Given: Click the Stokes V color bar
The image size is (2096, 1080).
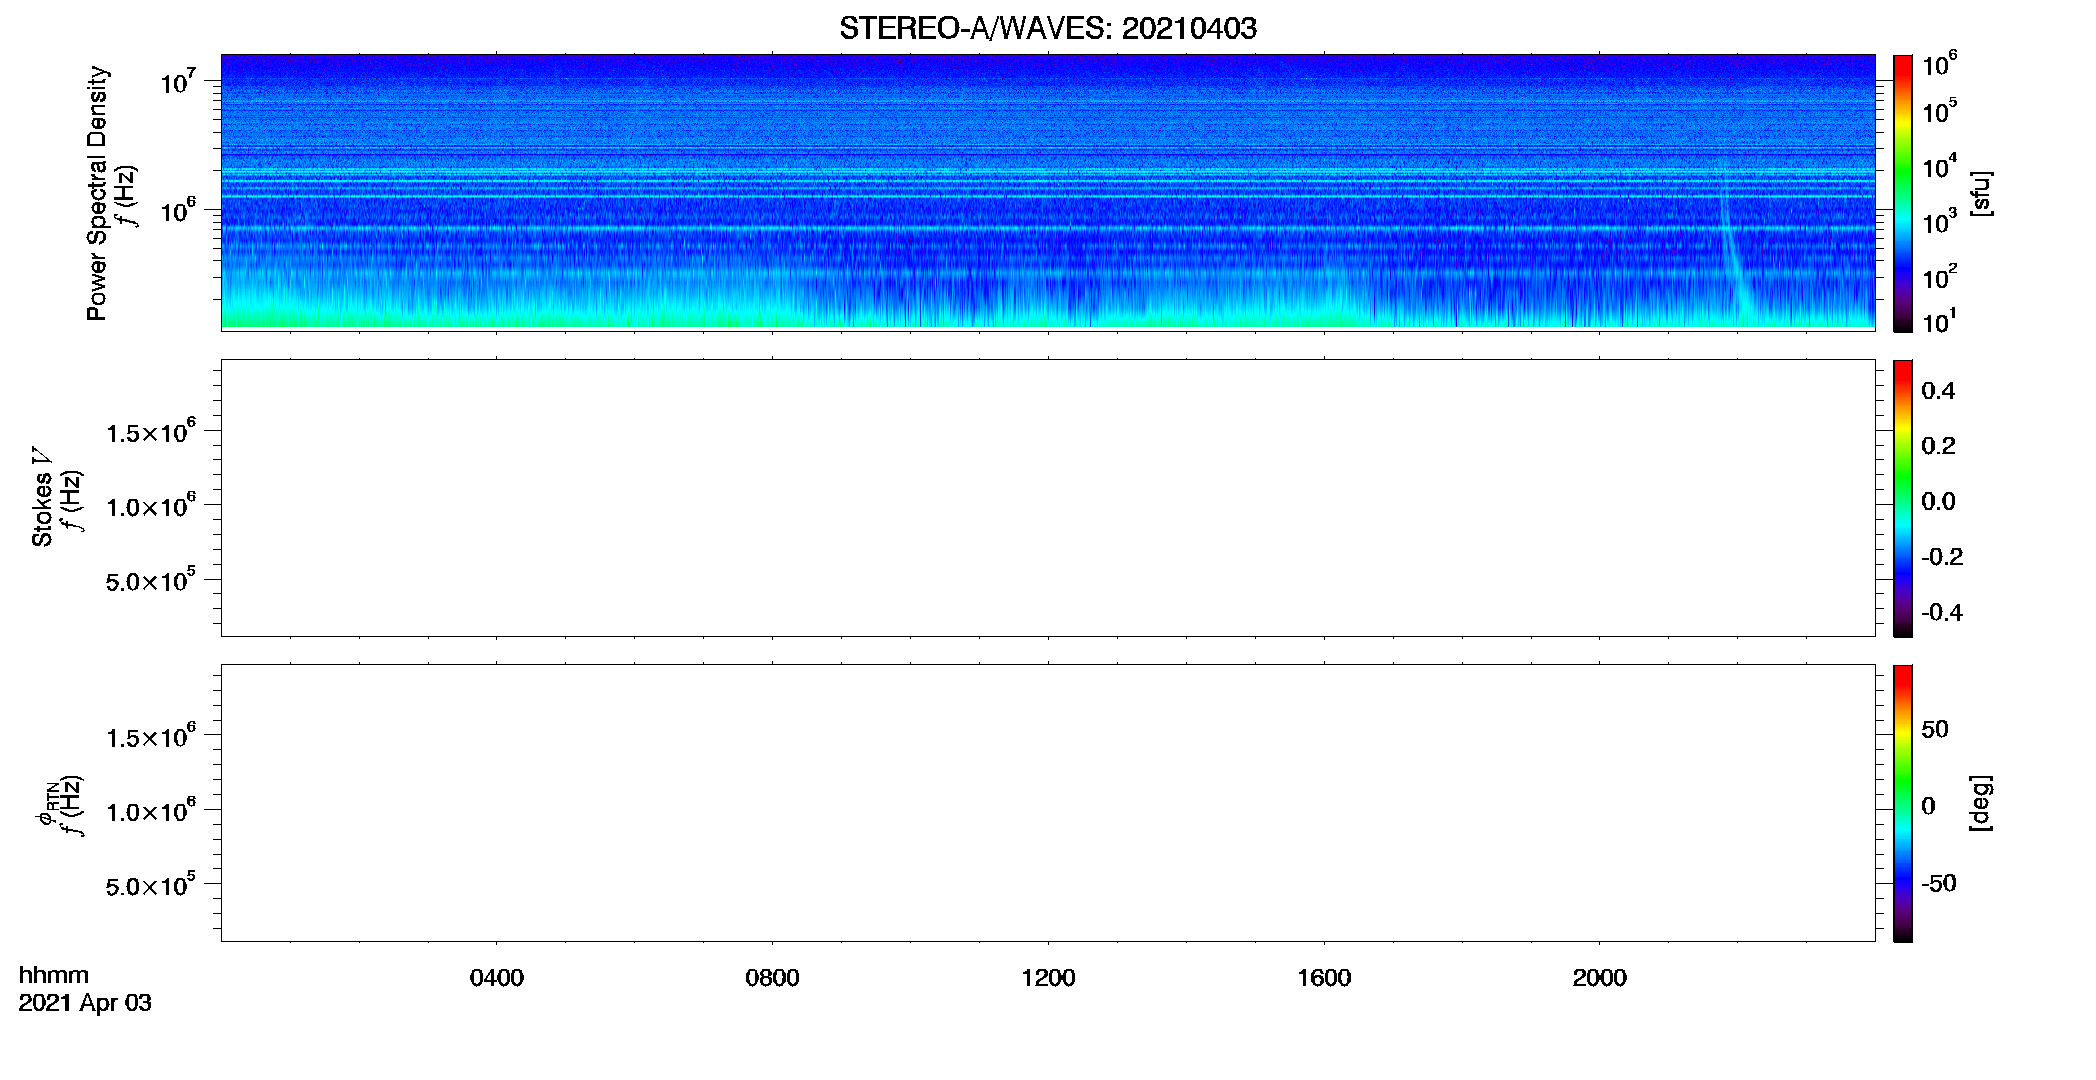Looking at the screenshot, I should (x=1902, y=498).
